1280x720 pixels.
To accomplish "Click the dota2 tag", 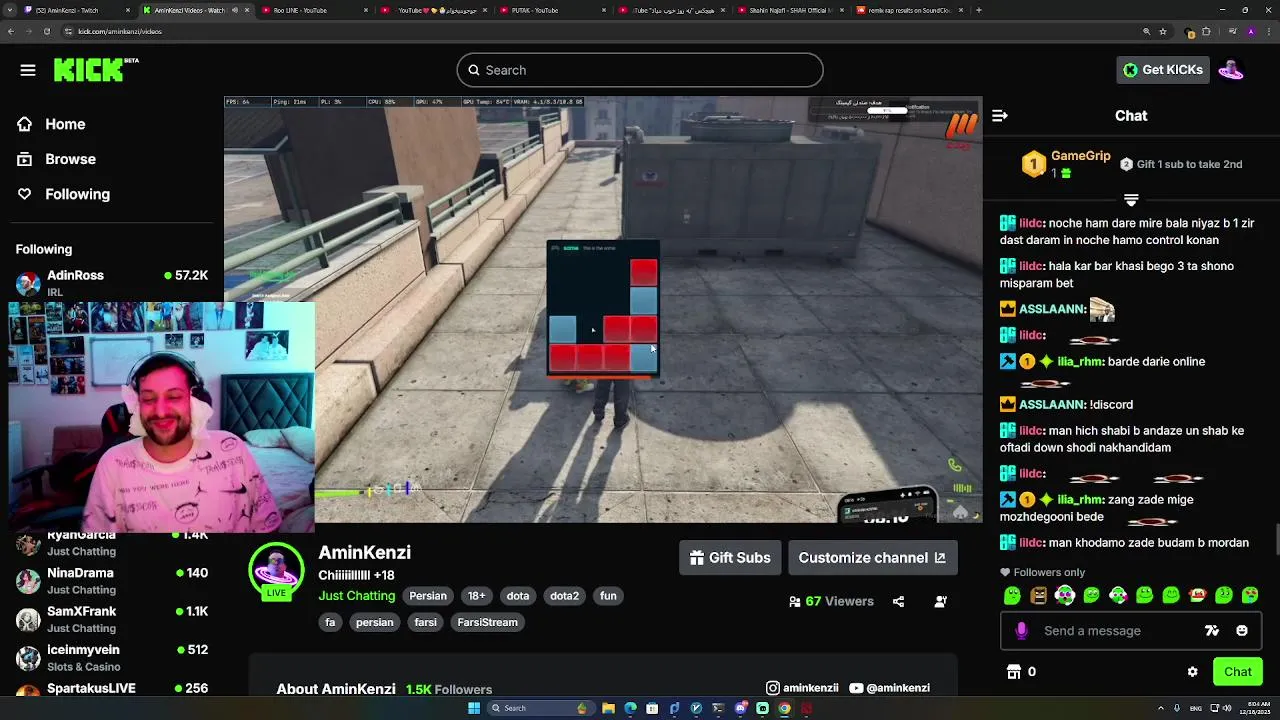I will point(564,596).
